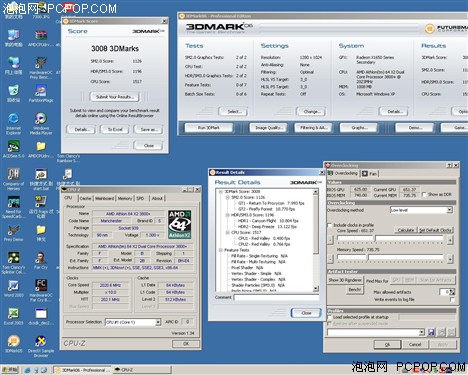
Task: Collapse the CPU Score: 1517 tree node
Action: [x=227, y=232]
